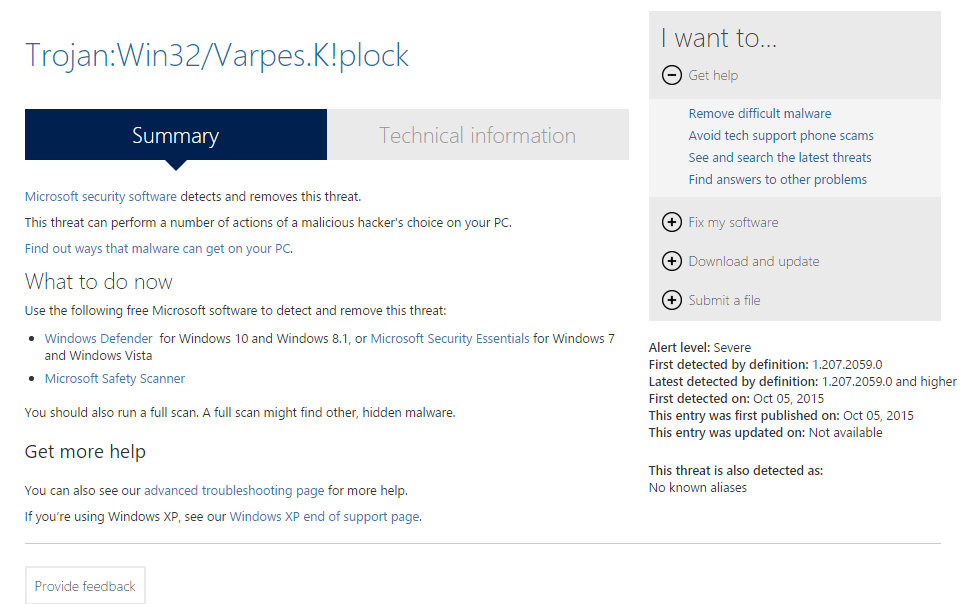Select the Summary tab
This screenshot has height=604, width=966.
pos(175,135)
